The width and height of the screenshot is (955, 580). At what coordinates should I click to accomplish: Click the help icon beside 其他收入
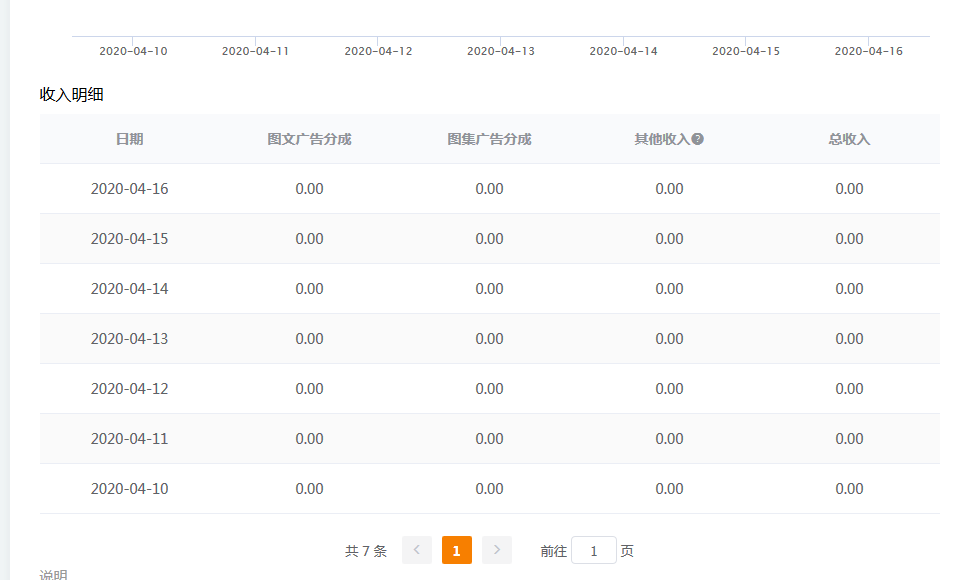pyautogui.click(x=698, y=139)
